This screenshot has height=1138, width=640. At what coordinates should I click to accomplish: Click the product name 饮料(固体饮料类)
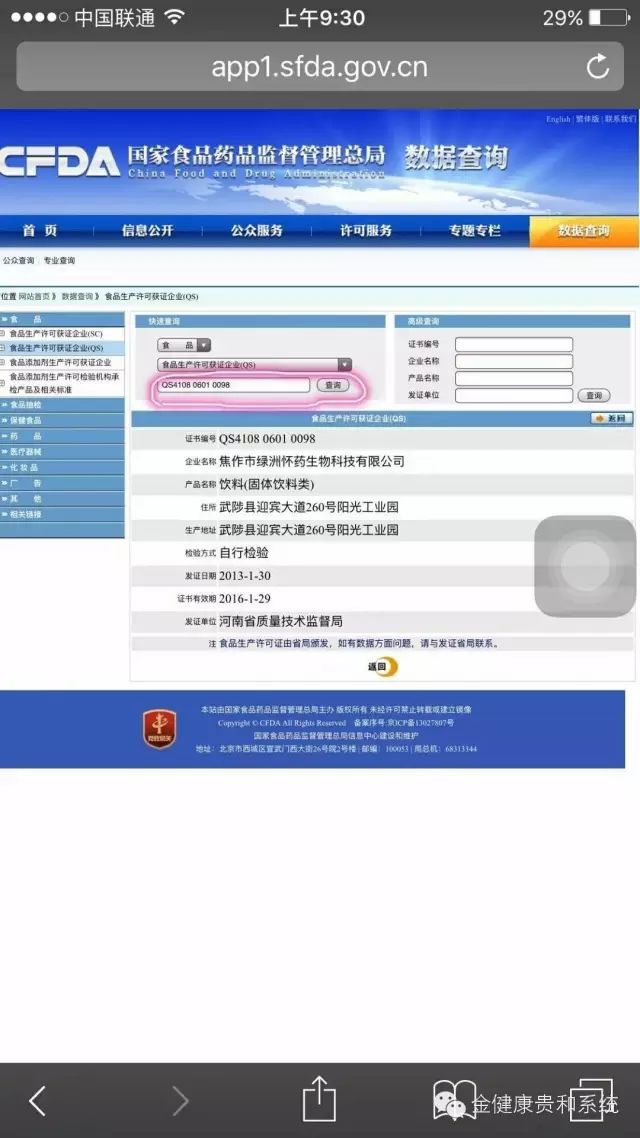click(x=267, y=484)
